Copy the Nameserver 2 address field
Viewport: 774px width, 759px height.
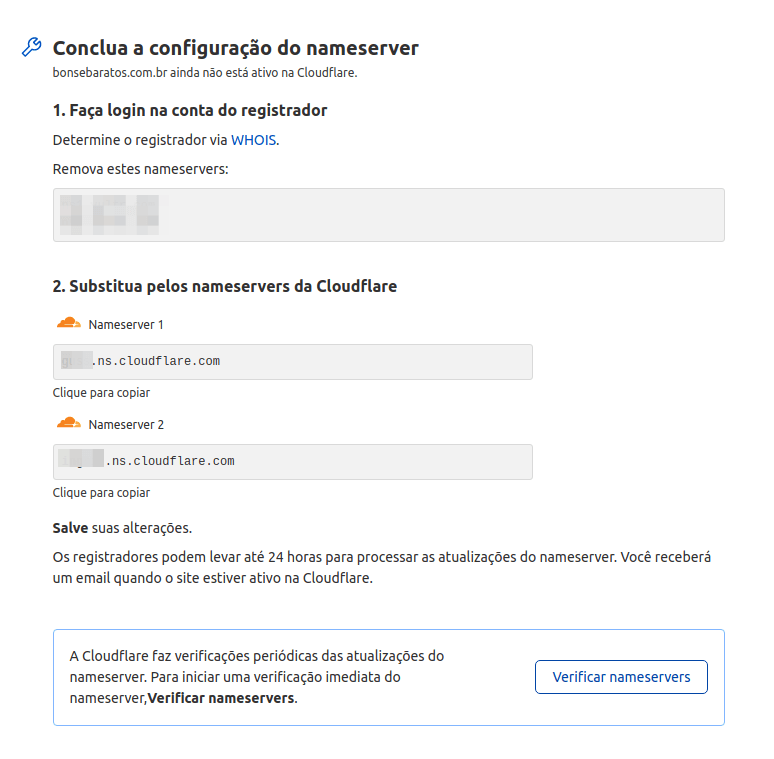pyautogui.click(x=292, y=461)
